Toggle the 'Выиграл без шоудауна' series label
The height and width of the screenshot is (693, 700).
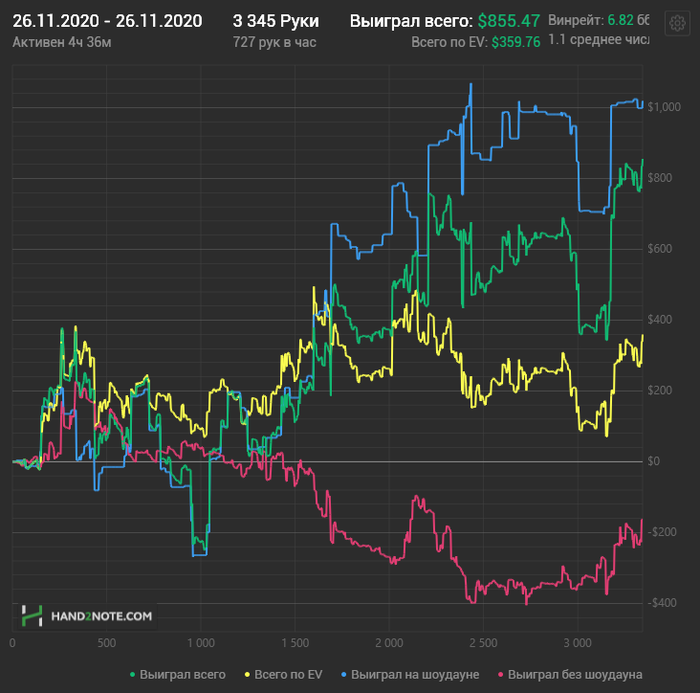[x=575, y=674]
